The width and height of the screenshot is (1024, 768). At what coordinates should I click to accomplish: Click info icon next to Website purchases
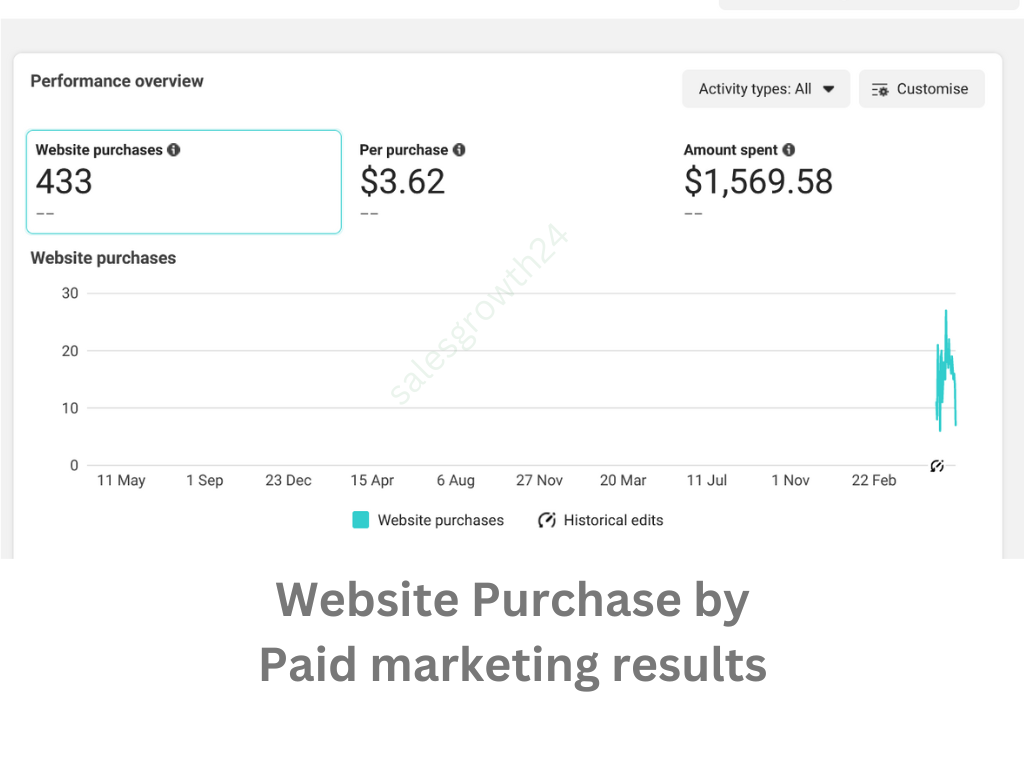point(174,150)
